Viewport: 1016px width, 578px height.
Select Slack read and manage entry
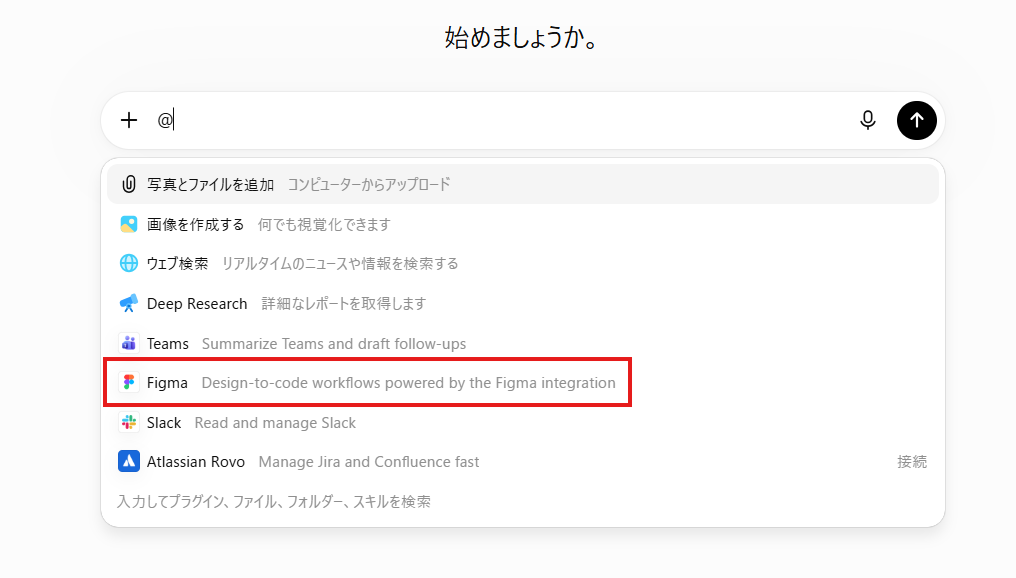[x=523, y=422]
